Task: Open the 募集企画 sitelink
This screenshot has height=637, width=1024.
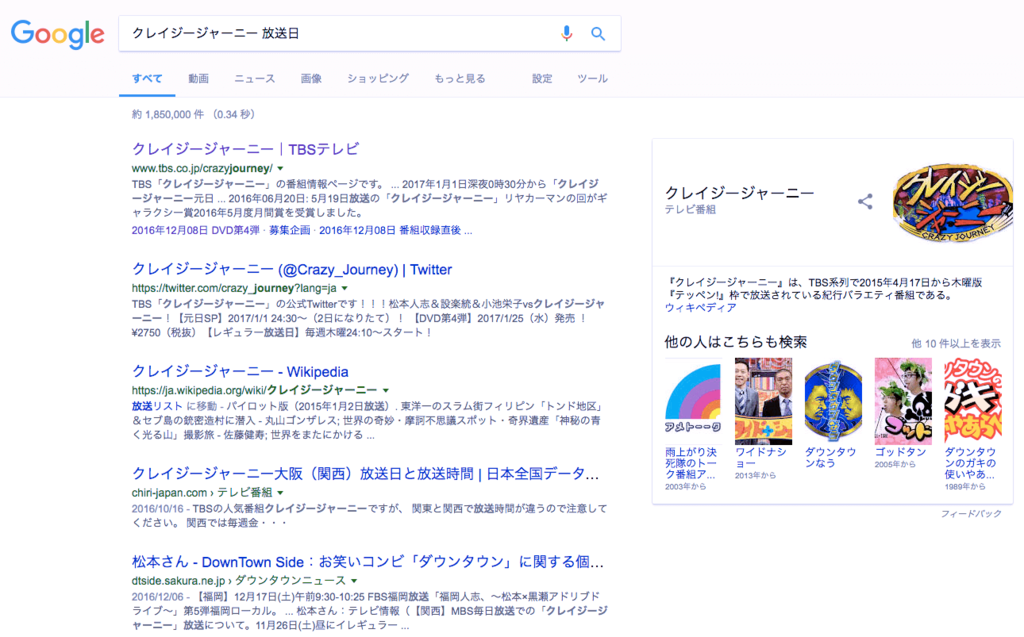Action: (x=289, y=230)
